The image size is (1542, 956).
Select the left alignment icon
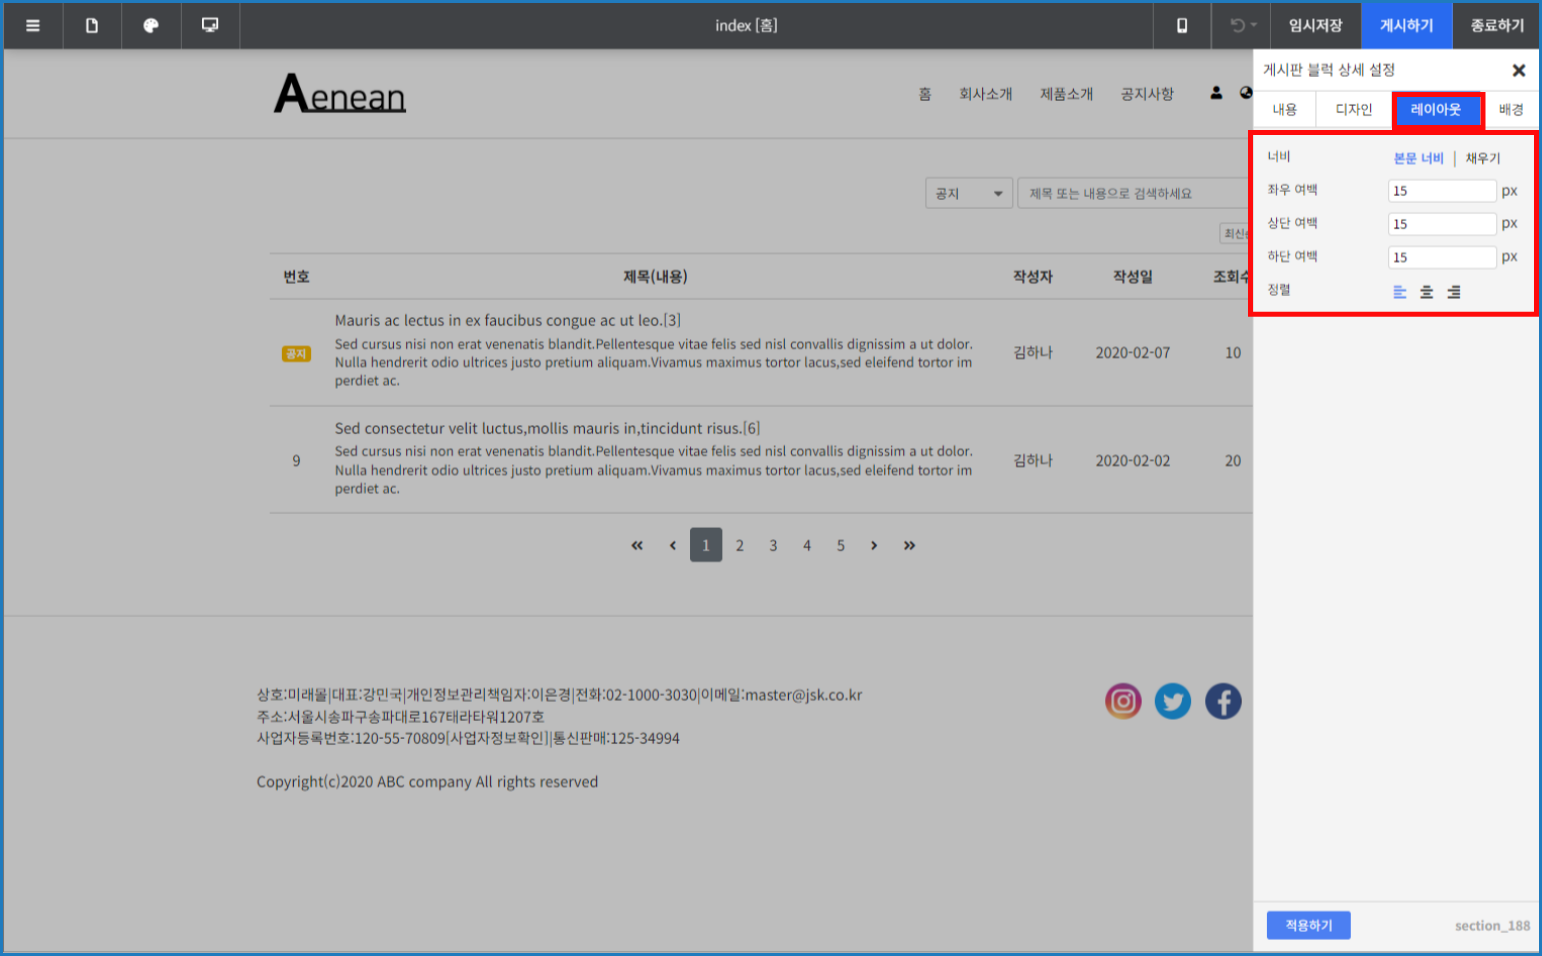pyautogui.click(x=1400, y=292)
